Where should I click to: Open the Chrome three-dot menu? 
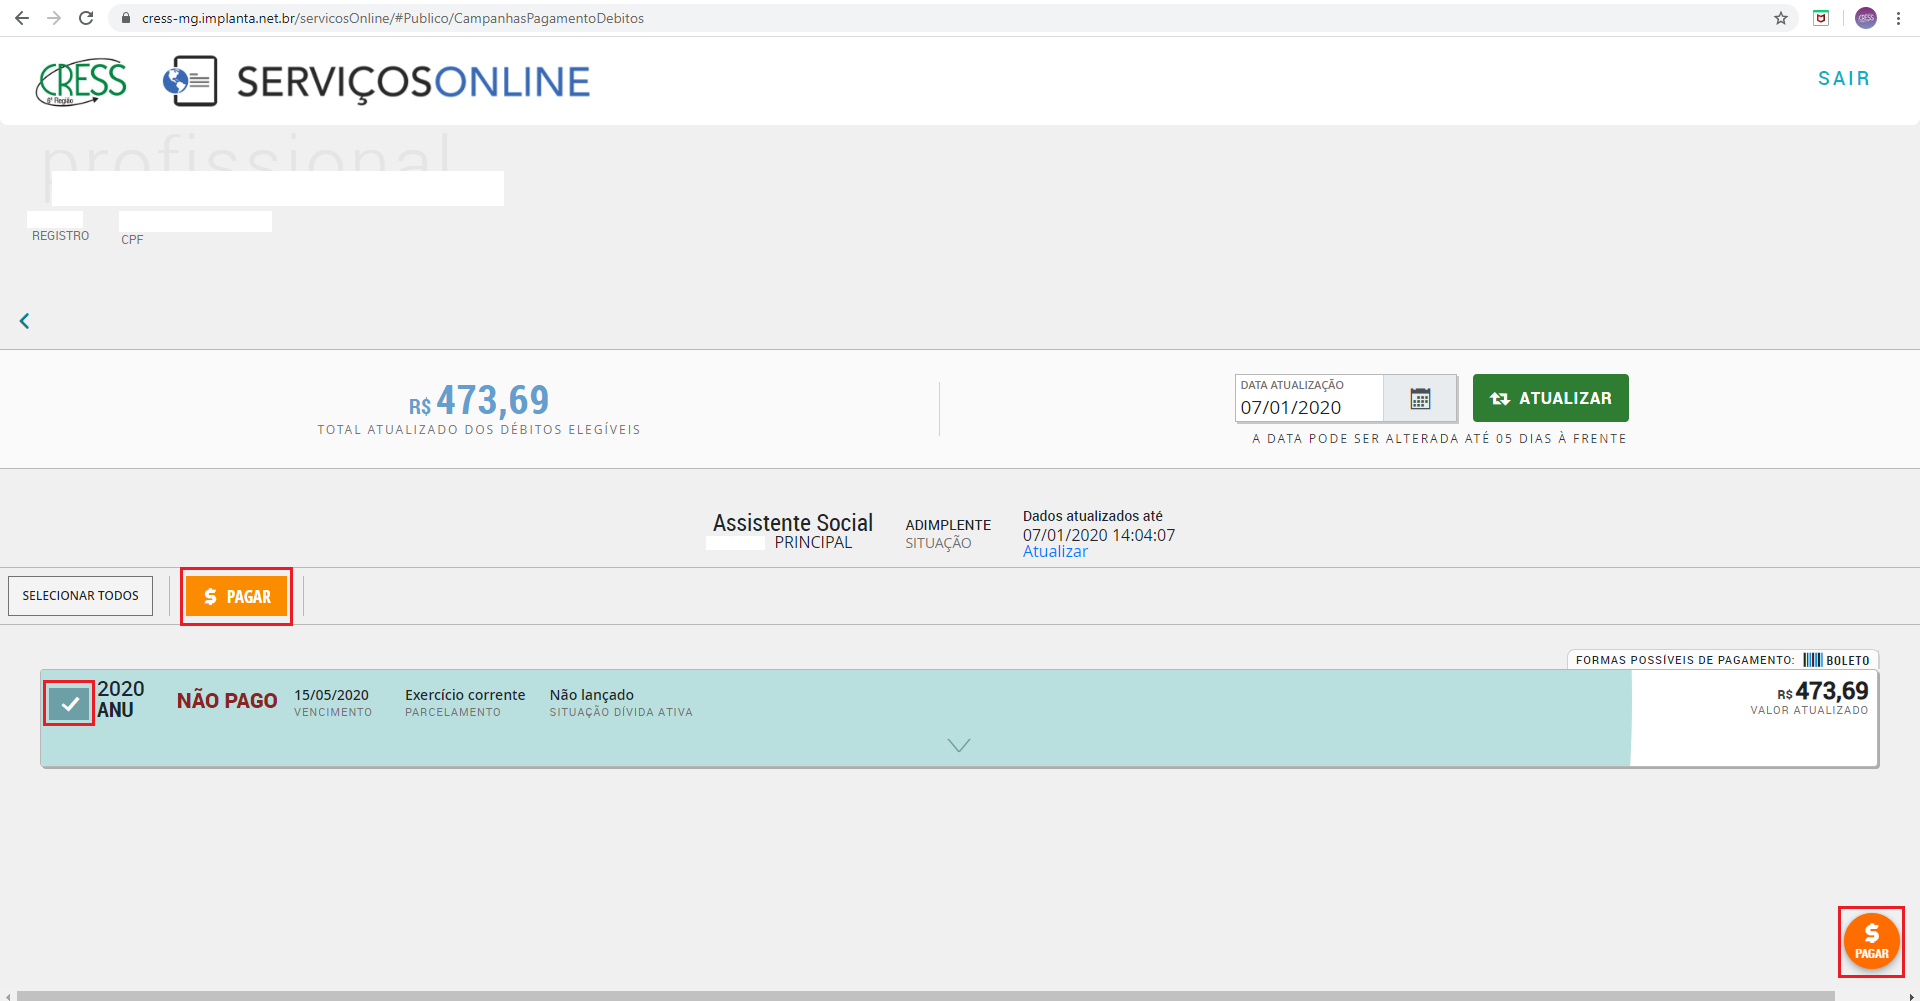coord(1898,18)
